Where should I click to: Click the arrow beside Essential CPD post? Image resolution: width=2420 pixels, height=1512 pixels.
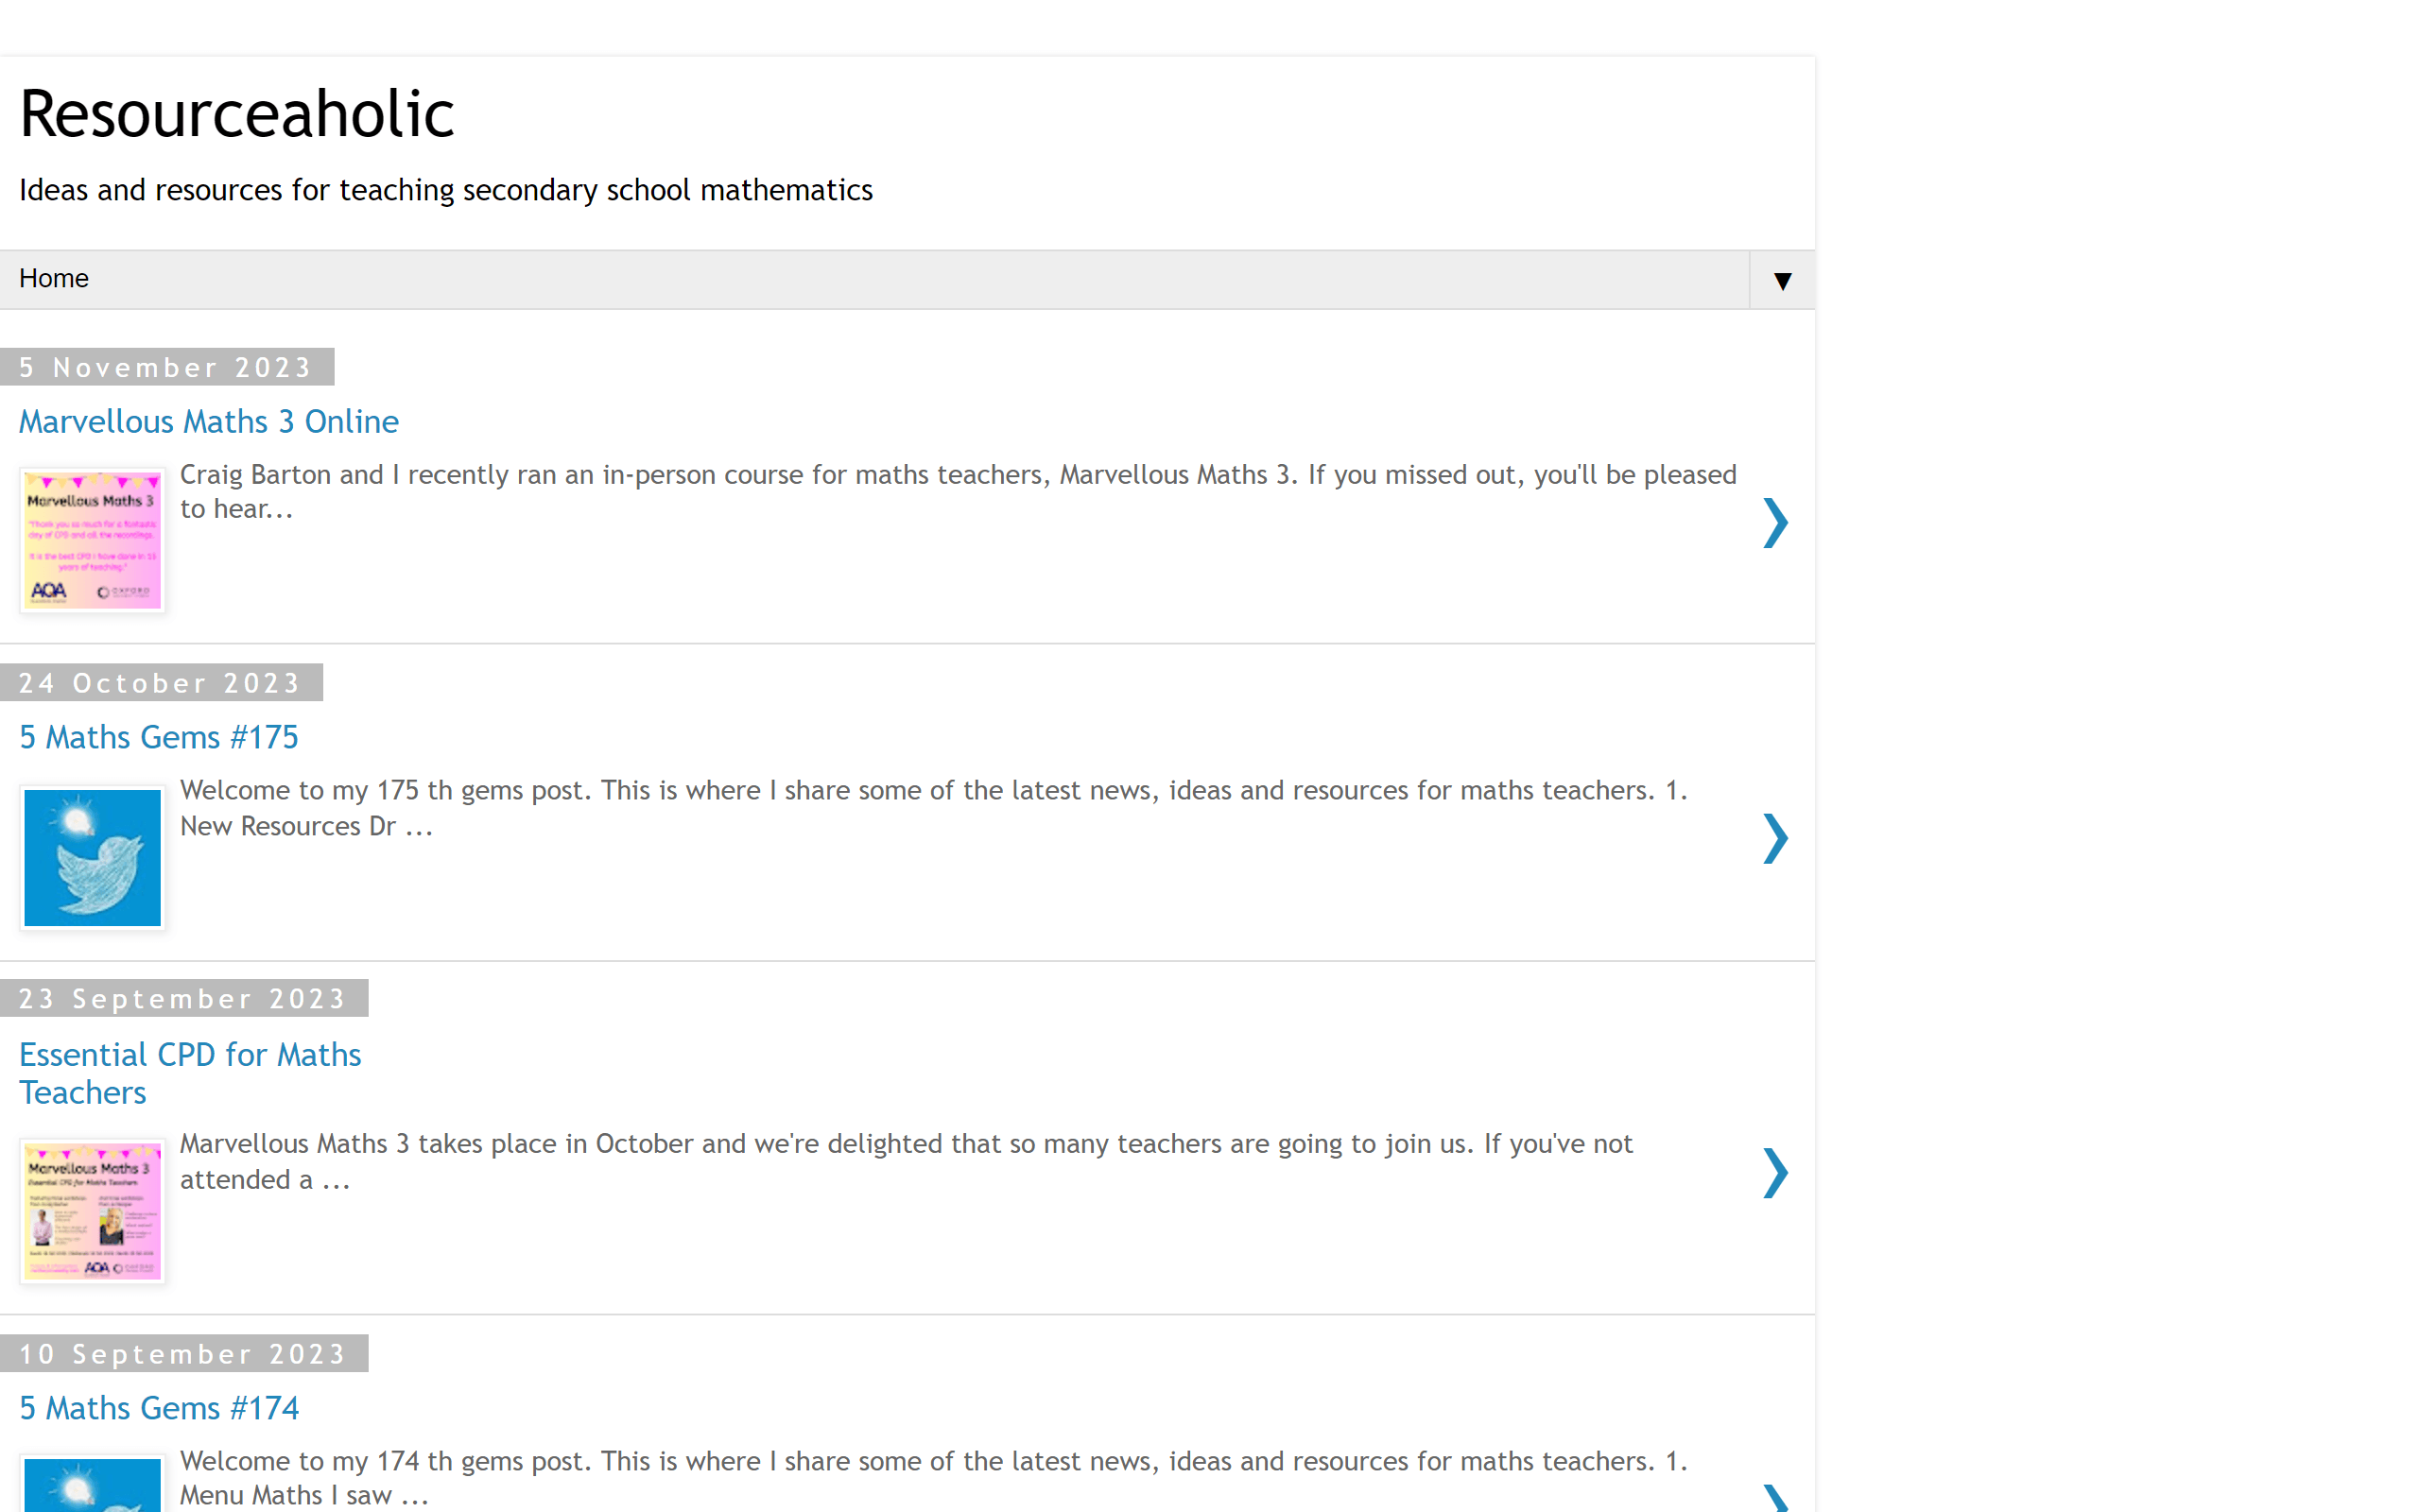pos(1774,1173)
